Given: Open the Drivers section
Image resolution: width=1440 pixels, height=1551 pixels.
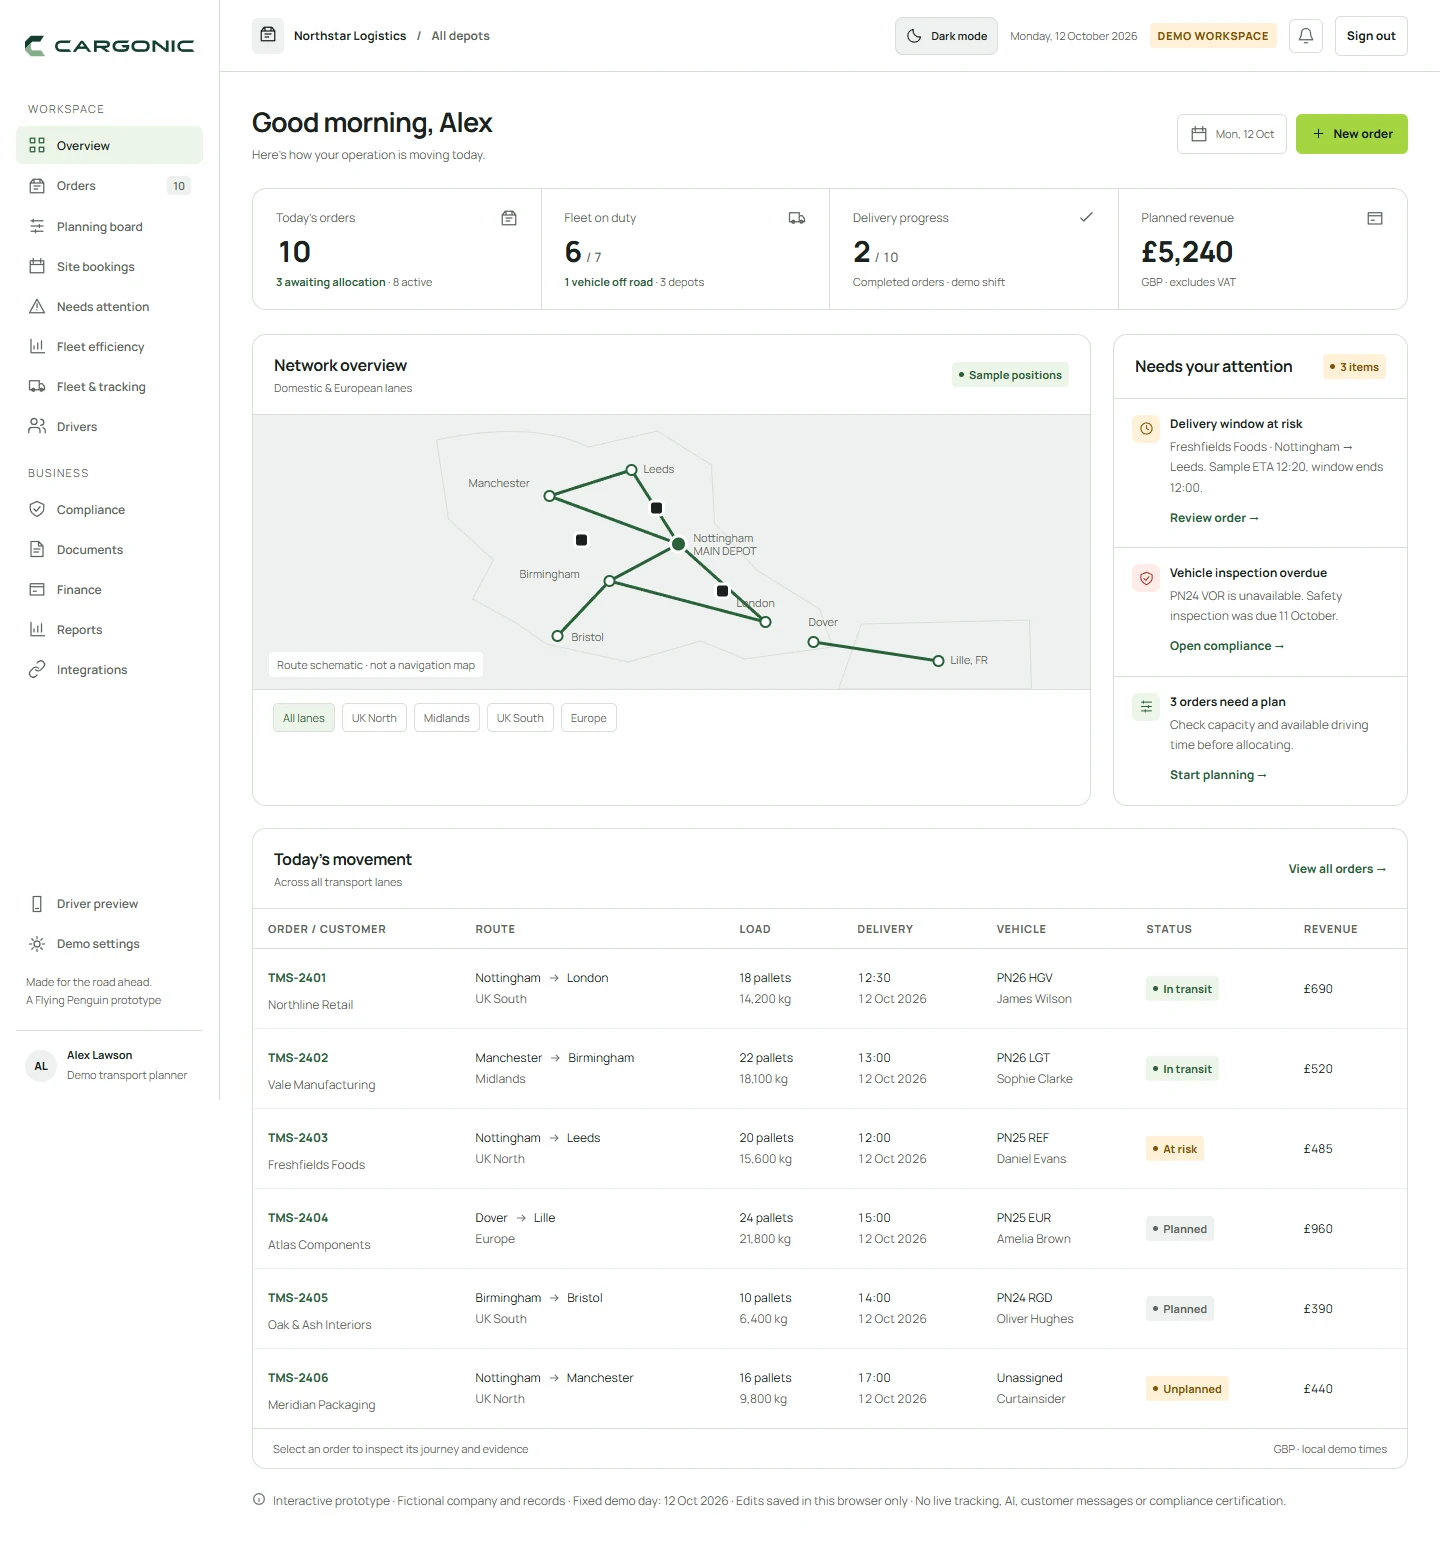Looking at the screenshot, I should click(109, 427).
